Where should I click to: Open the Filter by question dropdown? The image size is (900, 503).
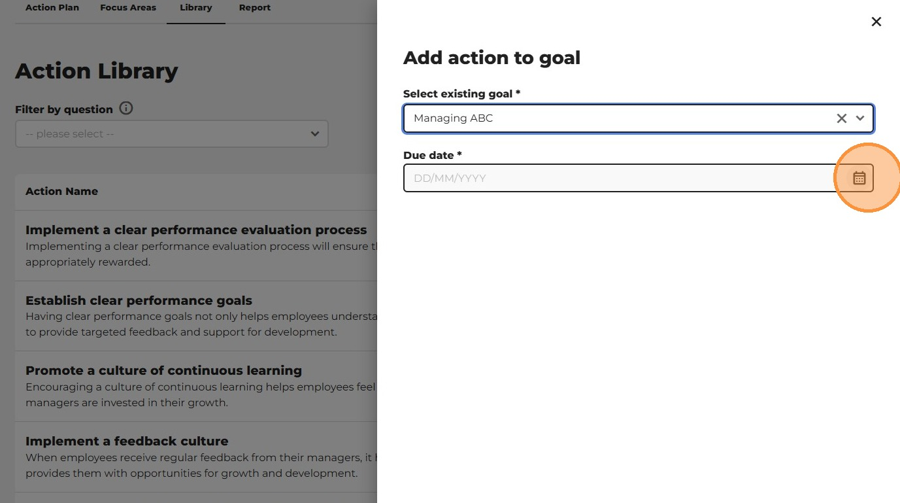point(172,134)
